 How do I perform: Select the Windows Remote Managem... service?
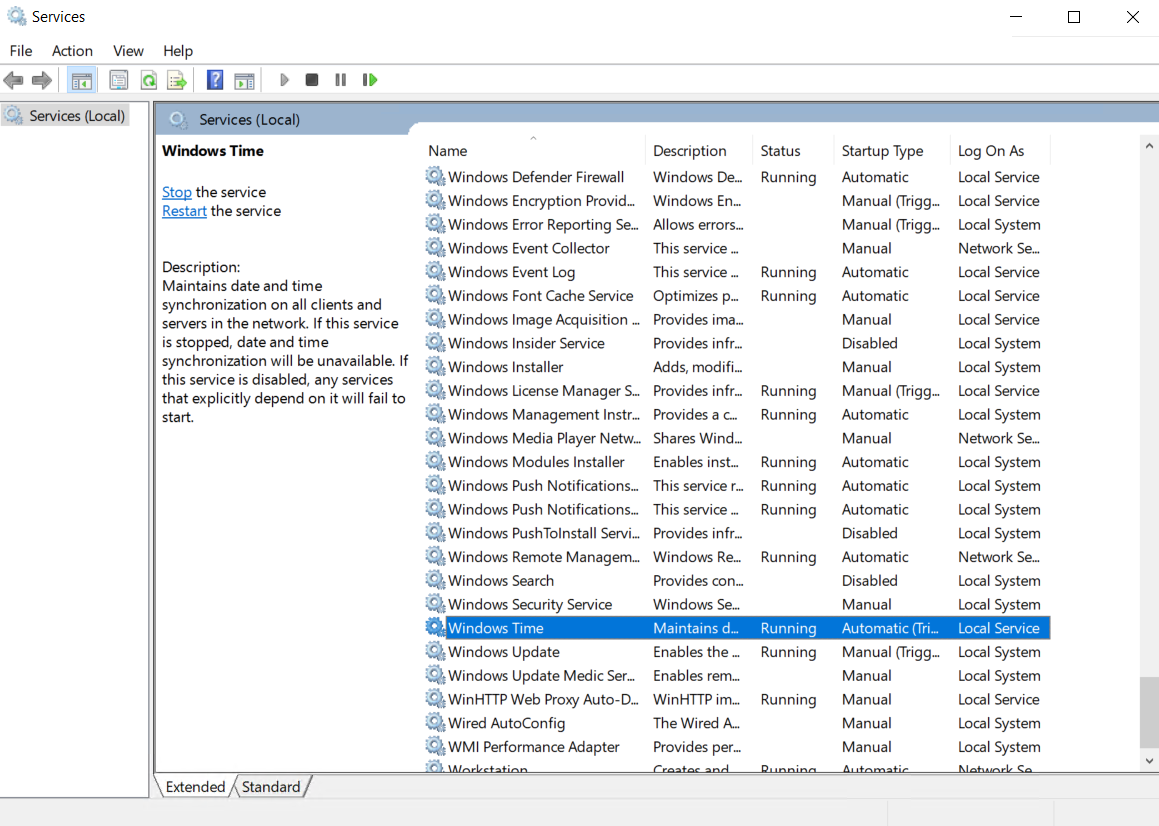(737, 556)
